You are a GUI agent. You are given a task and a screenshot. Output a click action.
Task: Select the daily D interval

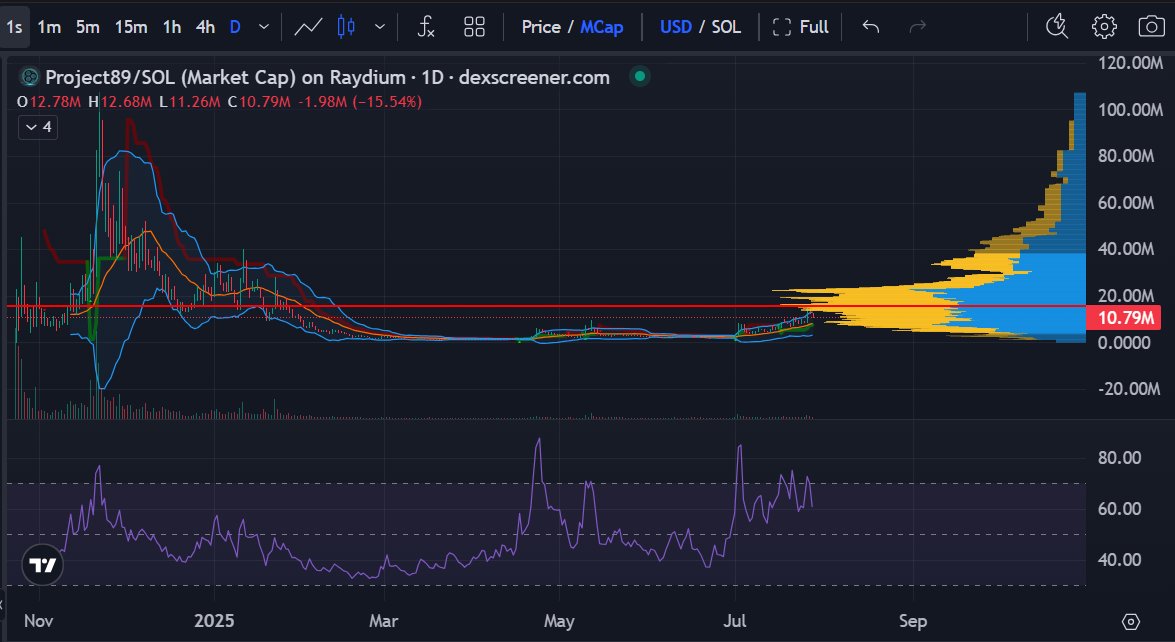[235, 27]
